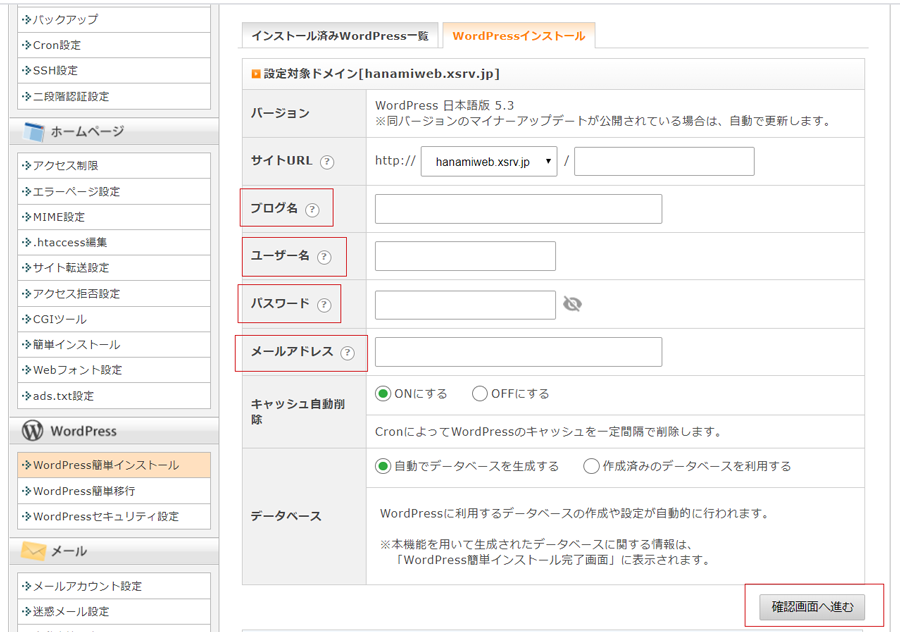Click the WordPress logo in sidebar header
900x632 pixels.
33,430
